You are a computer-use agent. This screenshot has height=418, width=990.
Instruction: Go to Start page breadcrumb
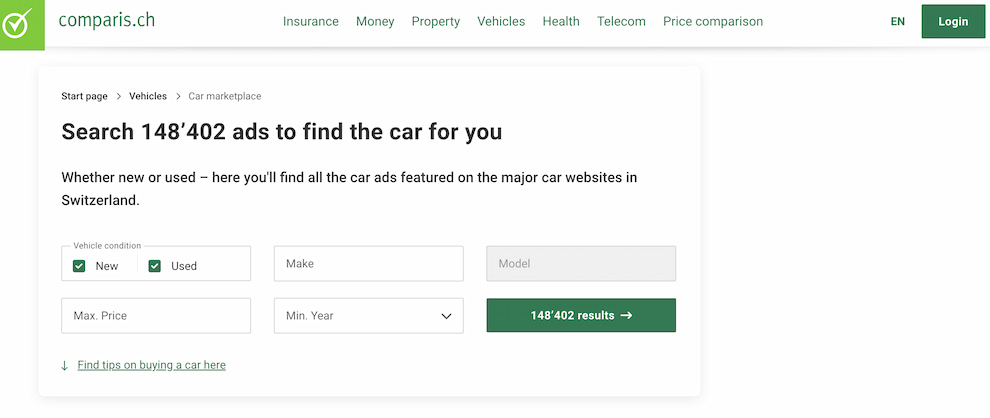point(84,96)
